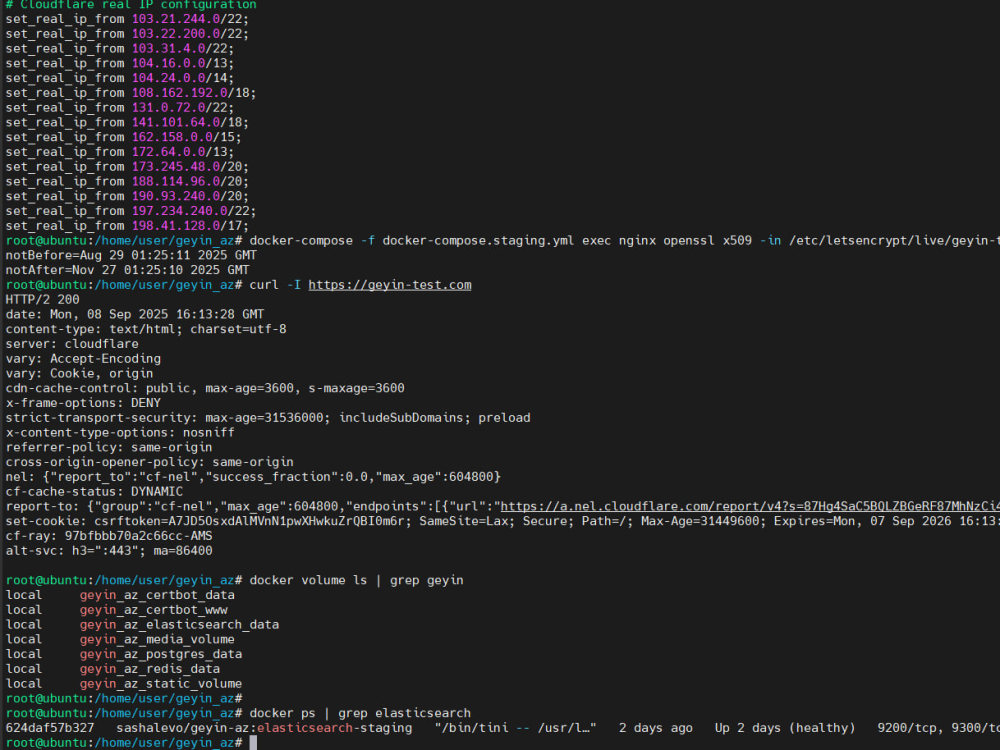
Task: Click the geyin_az_certbot_www volume name
Action: pos(154,610)
